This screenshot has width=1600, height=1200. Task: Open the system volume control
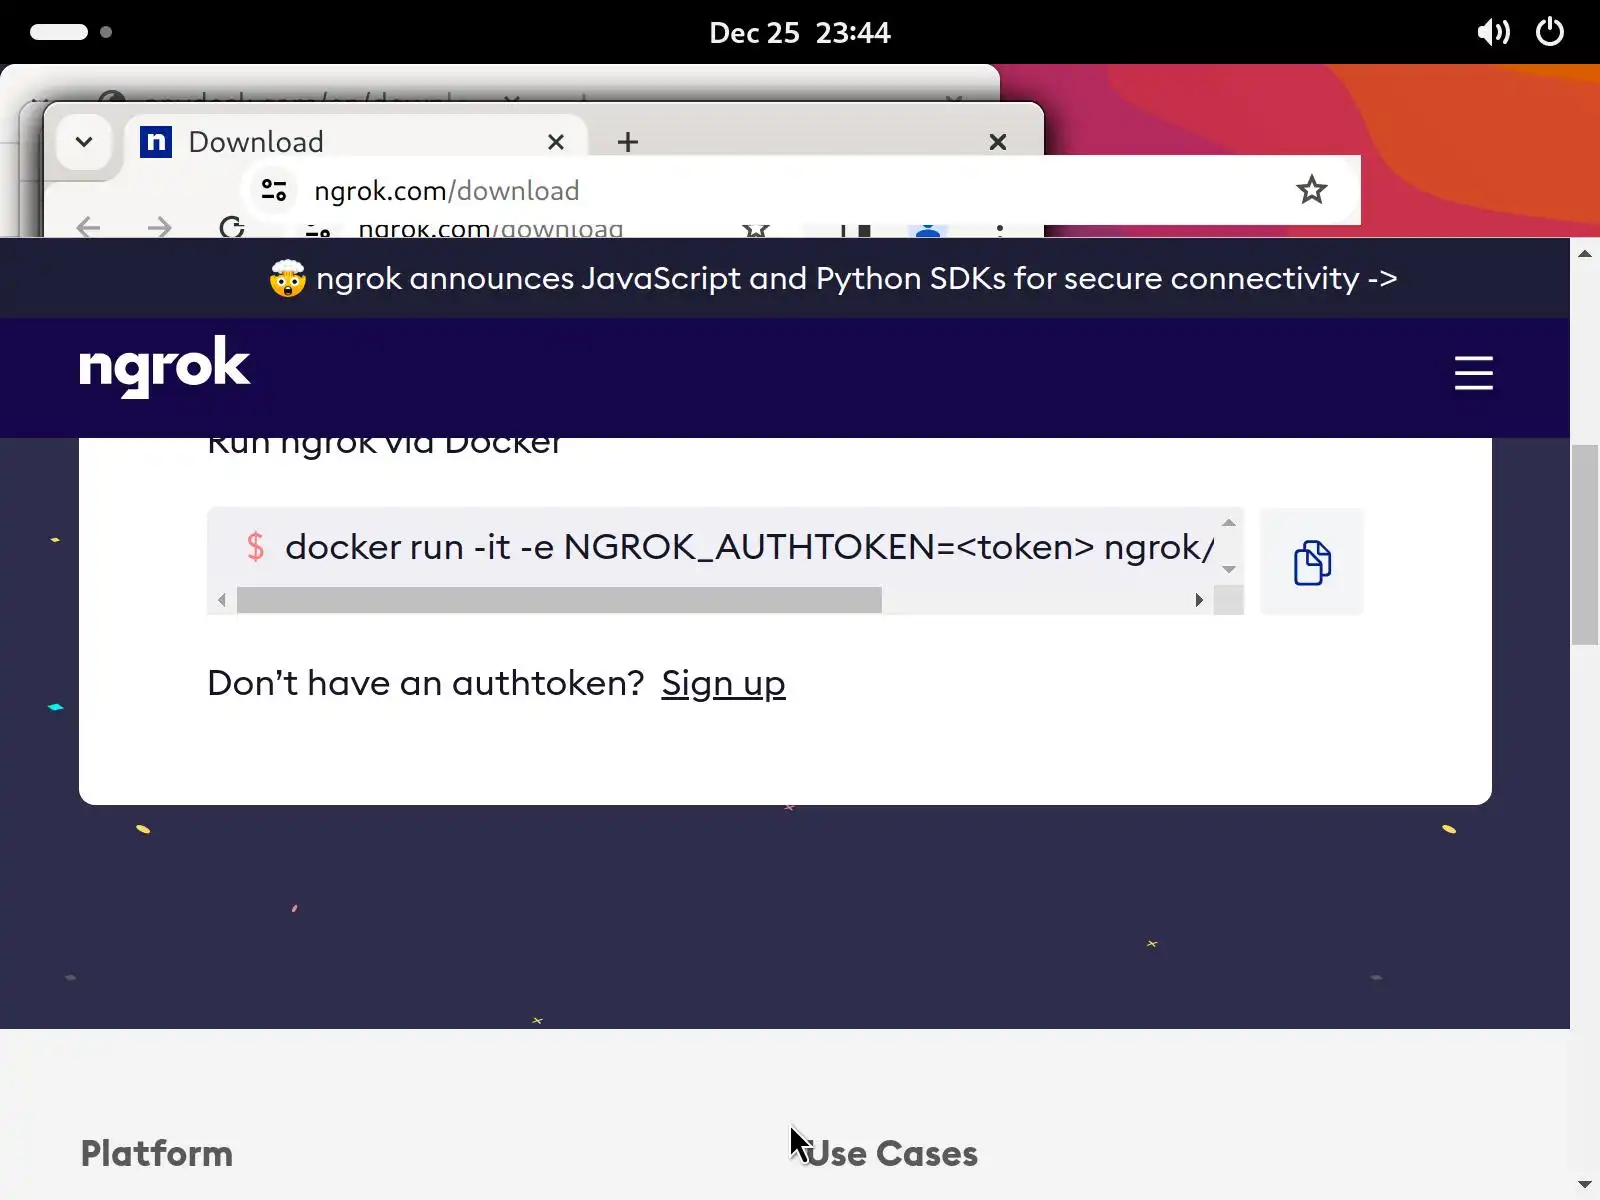pyautogui.click(x=1493, y=32)
